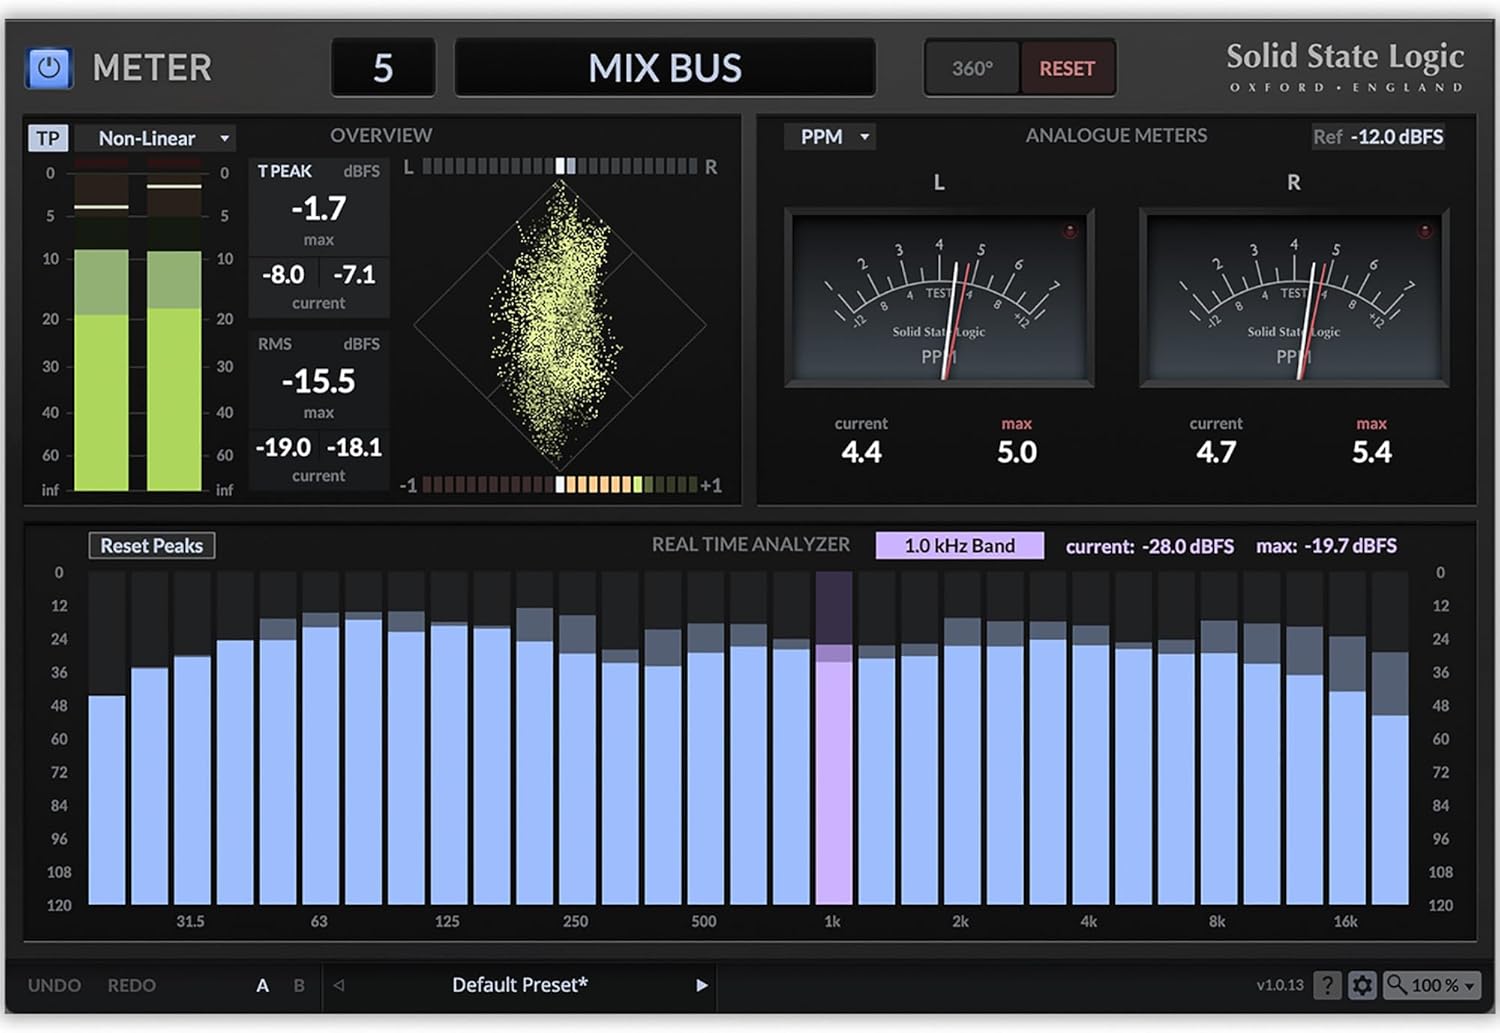1500x1033 pixels.
Task: Go to the previous preset arrow
Action: pyautogui.click(x=339, y=986)
